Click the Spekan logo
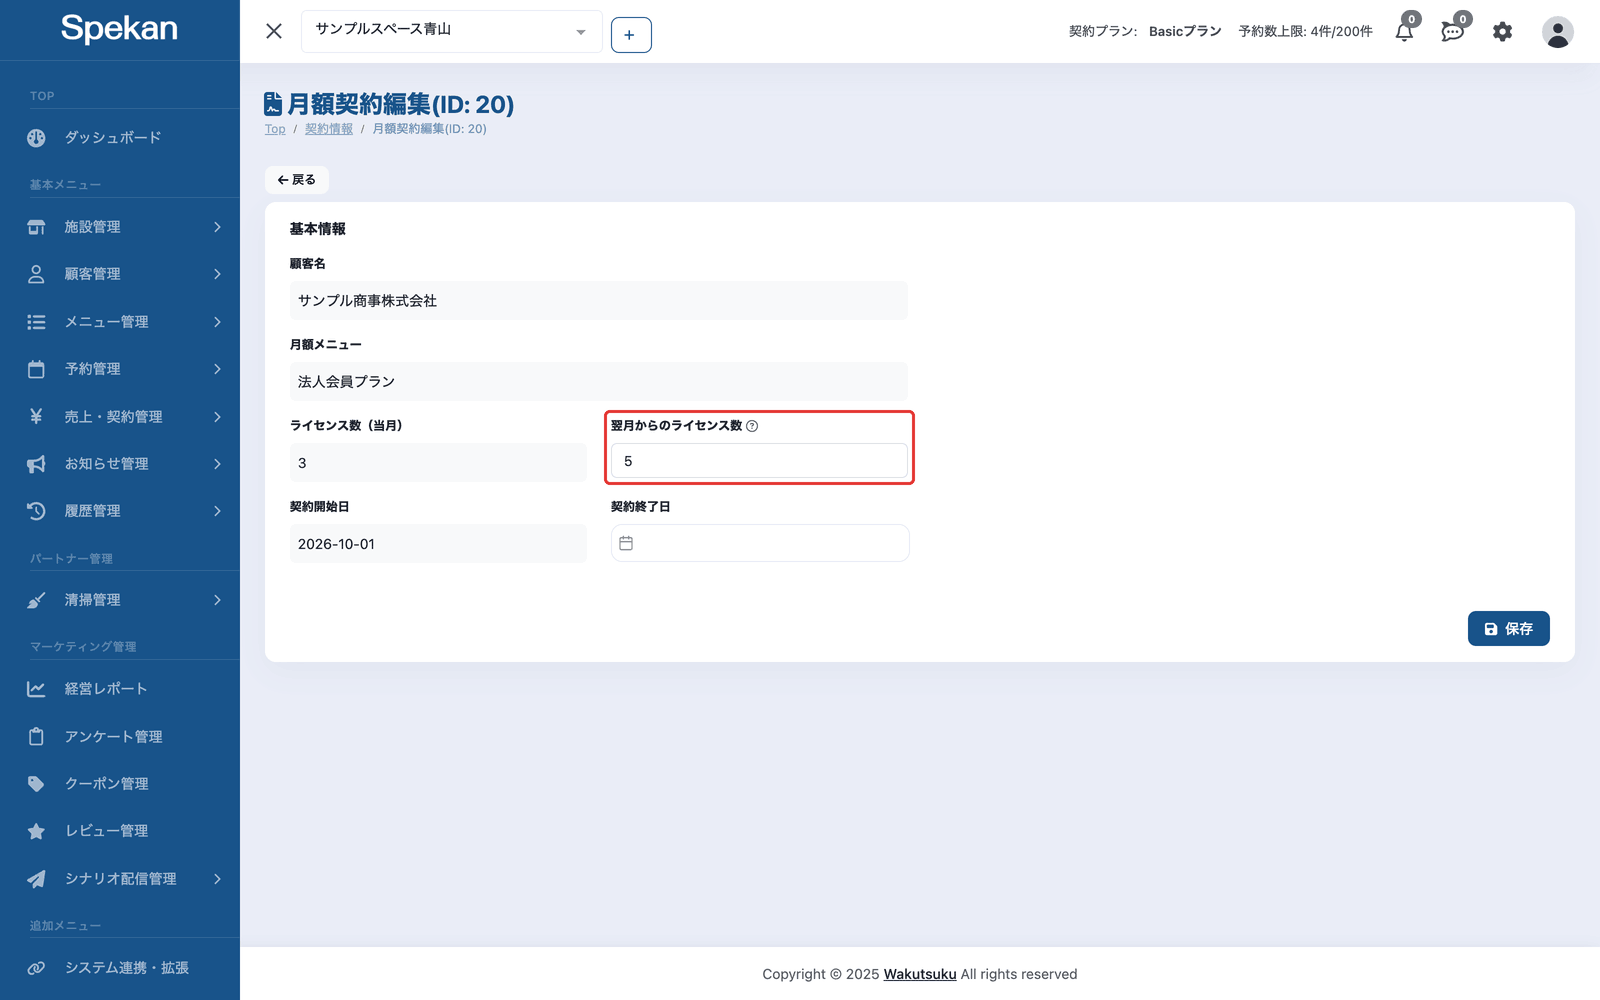 tap(119, 29)
